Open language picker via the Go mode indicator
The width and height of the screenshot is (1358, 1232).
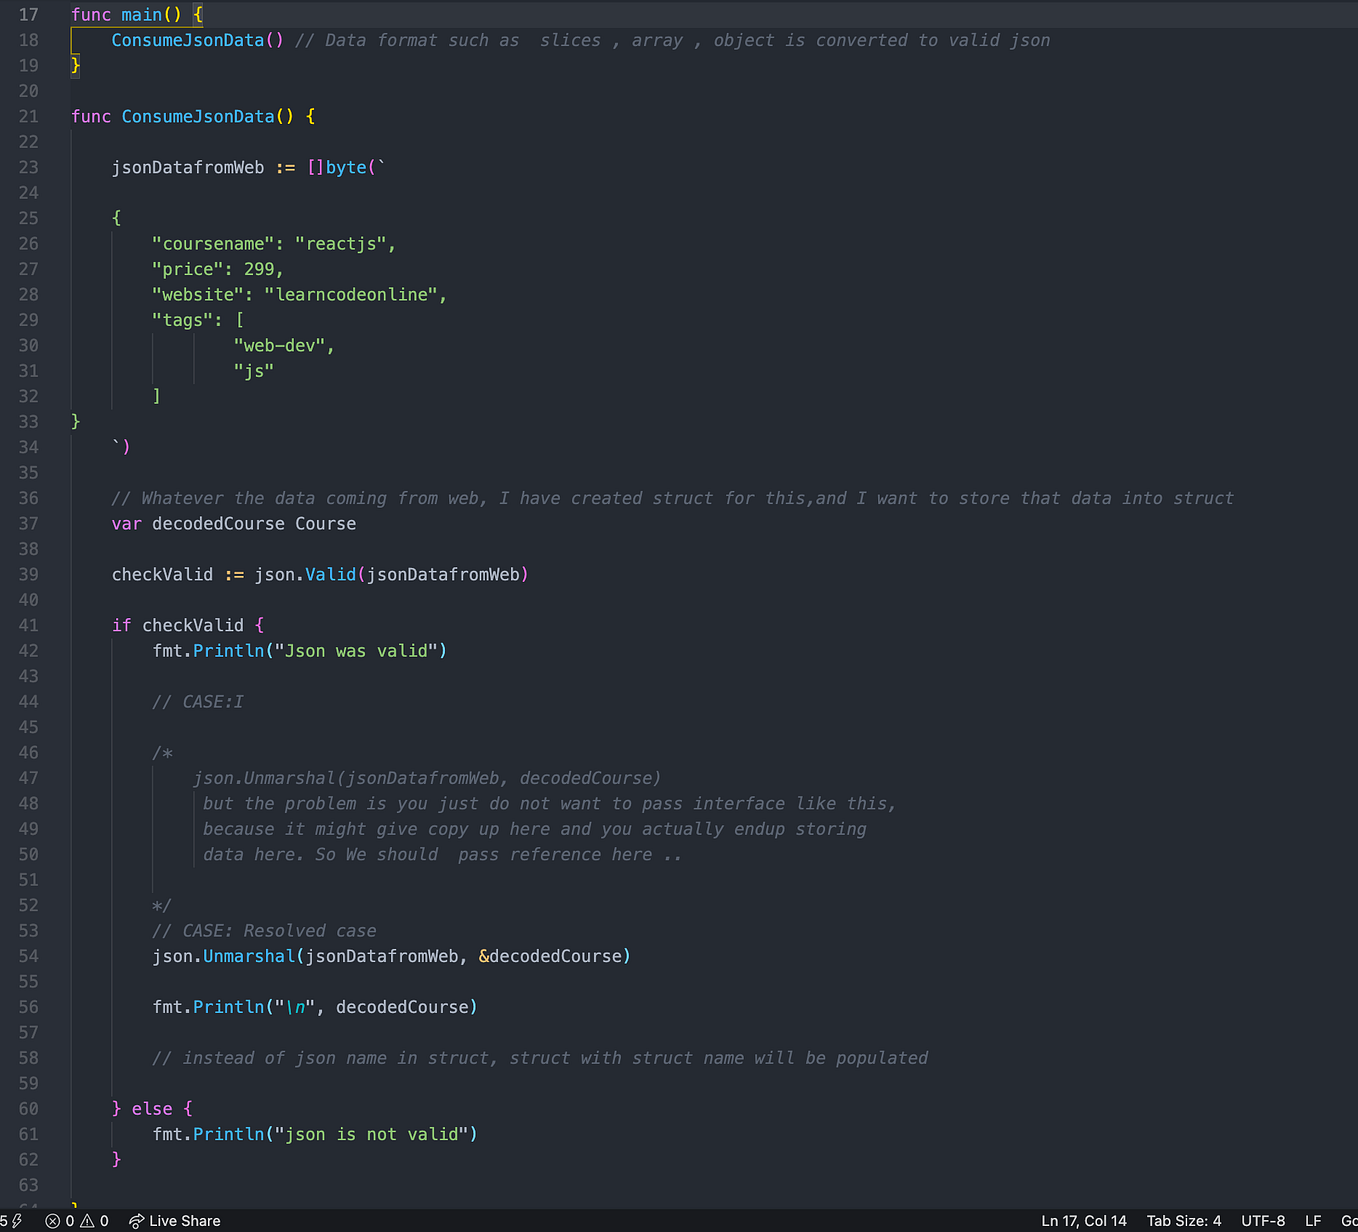[x=1350, y=1220]
